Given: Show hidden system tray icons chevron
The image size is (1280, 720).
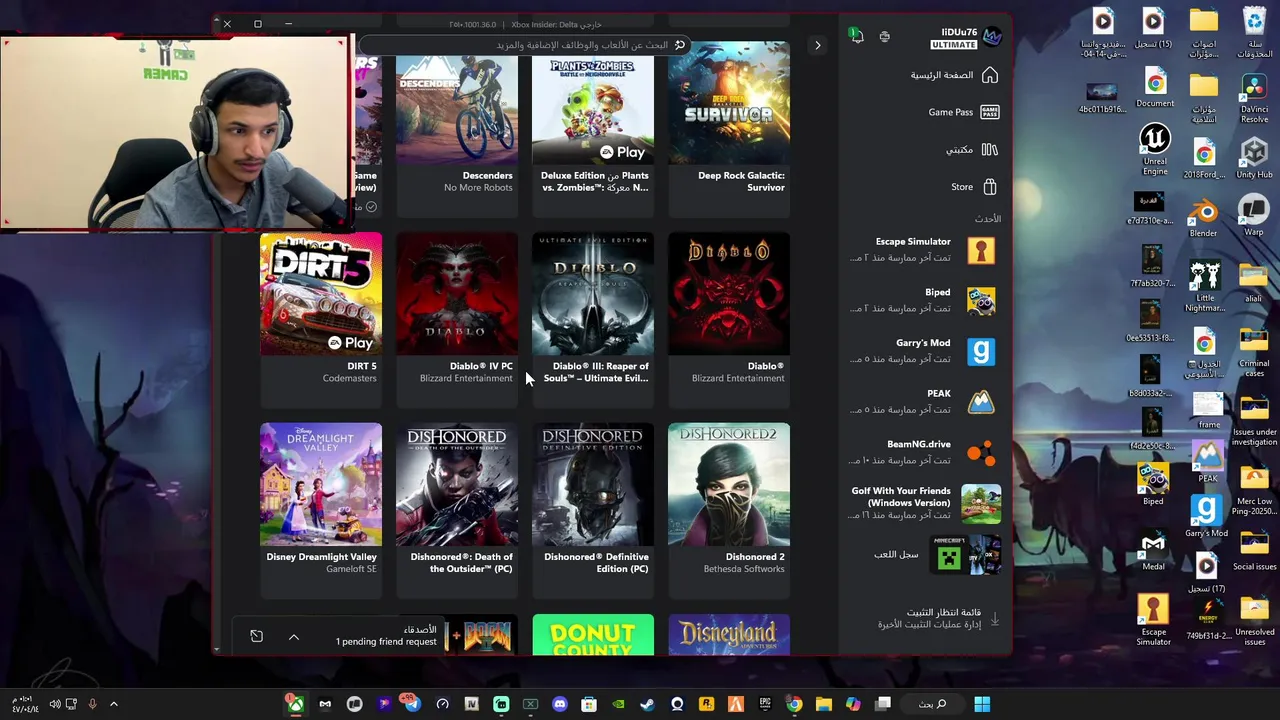Looking at the screenshot, I should [114, 705].
